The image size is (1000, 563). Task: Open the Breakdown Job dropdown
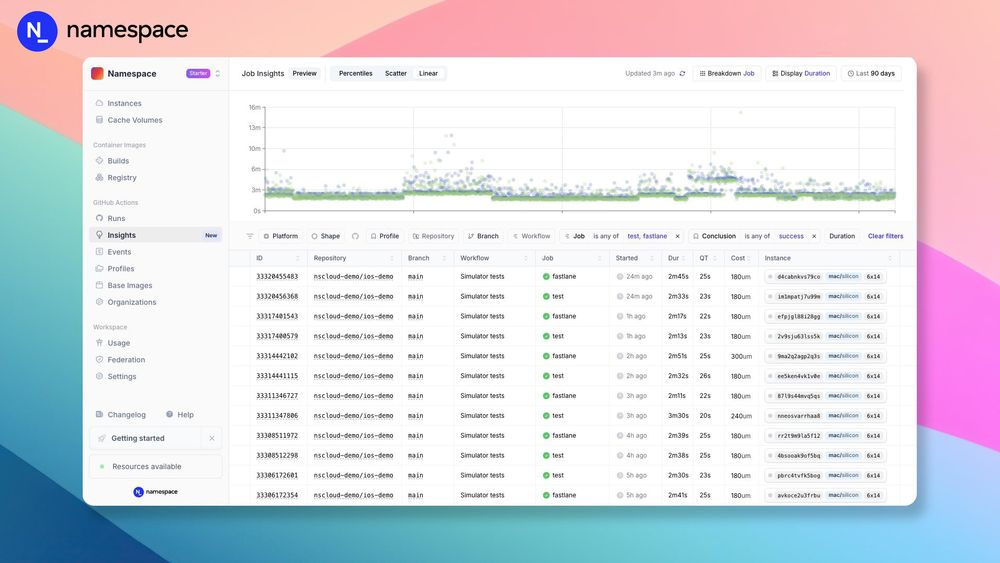tap(726, 73)
